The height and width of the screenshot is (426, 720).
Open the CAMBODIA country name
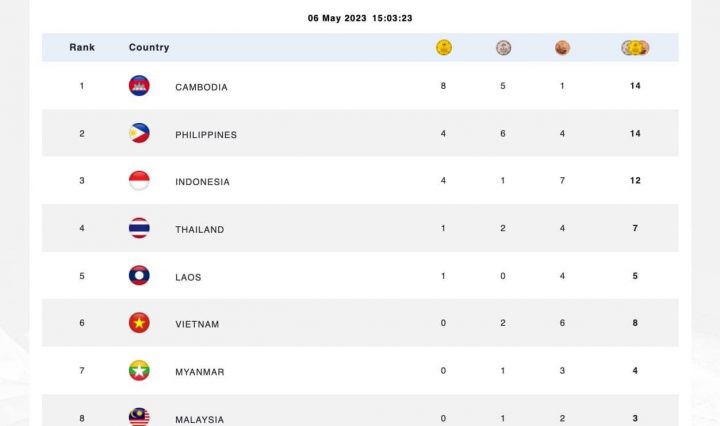[201, 87]
